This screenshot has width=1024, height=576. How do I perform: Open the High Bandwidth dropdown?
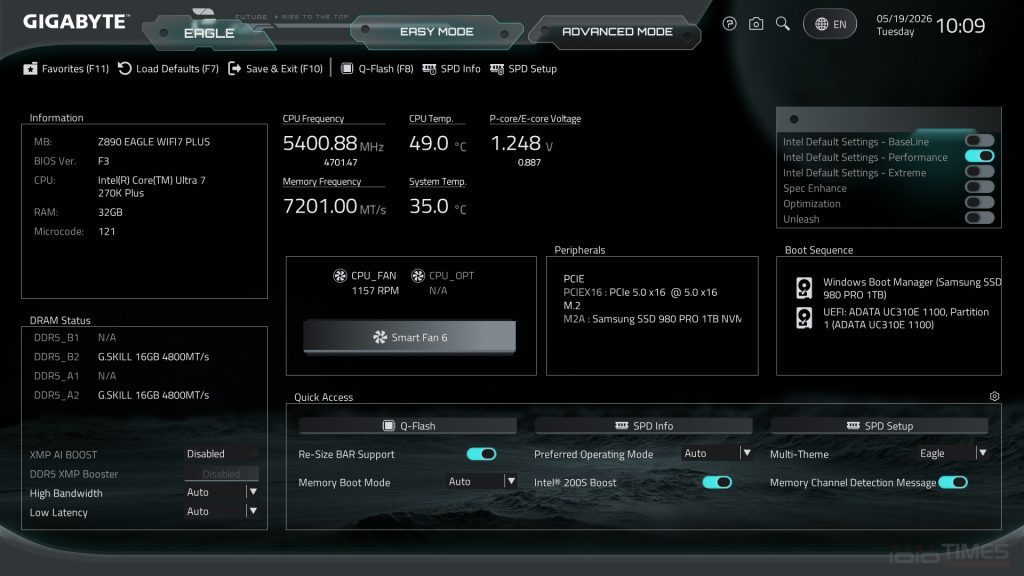(221, 492)
